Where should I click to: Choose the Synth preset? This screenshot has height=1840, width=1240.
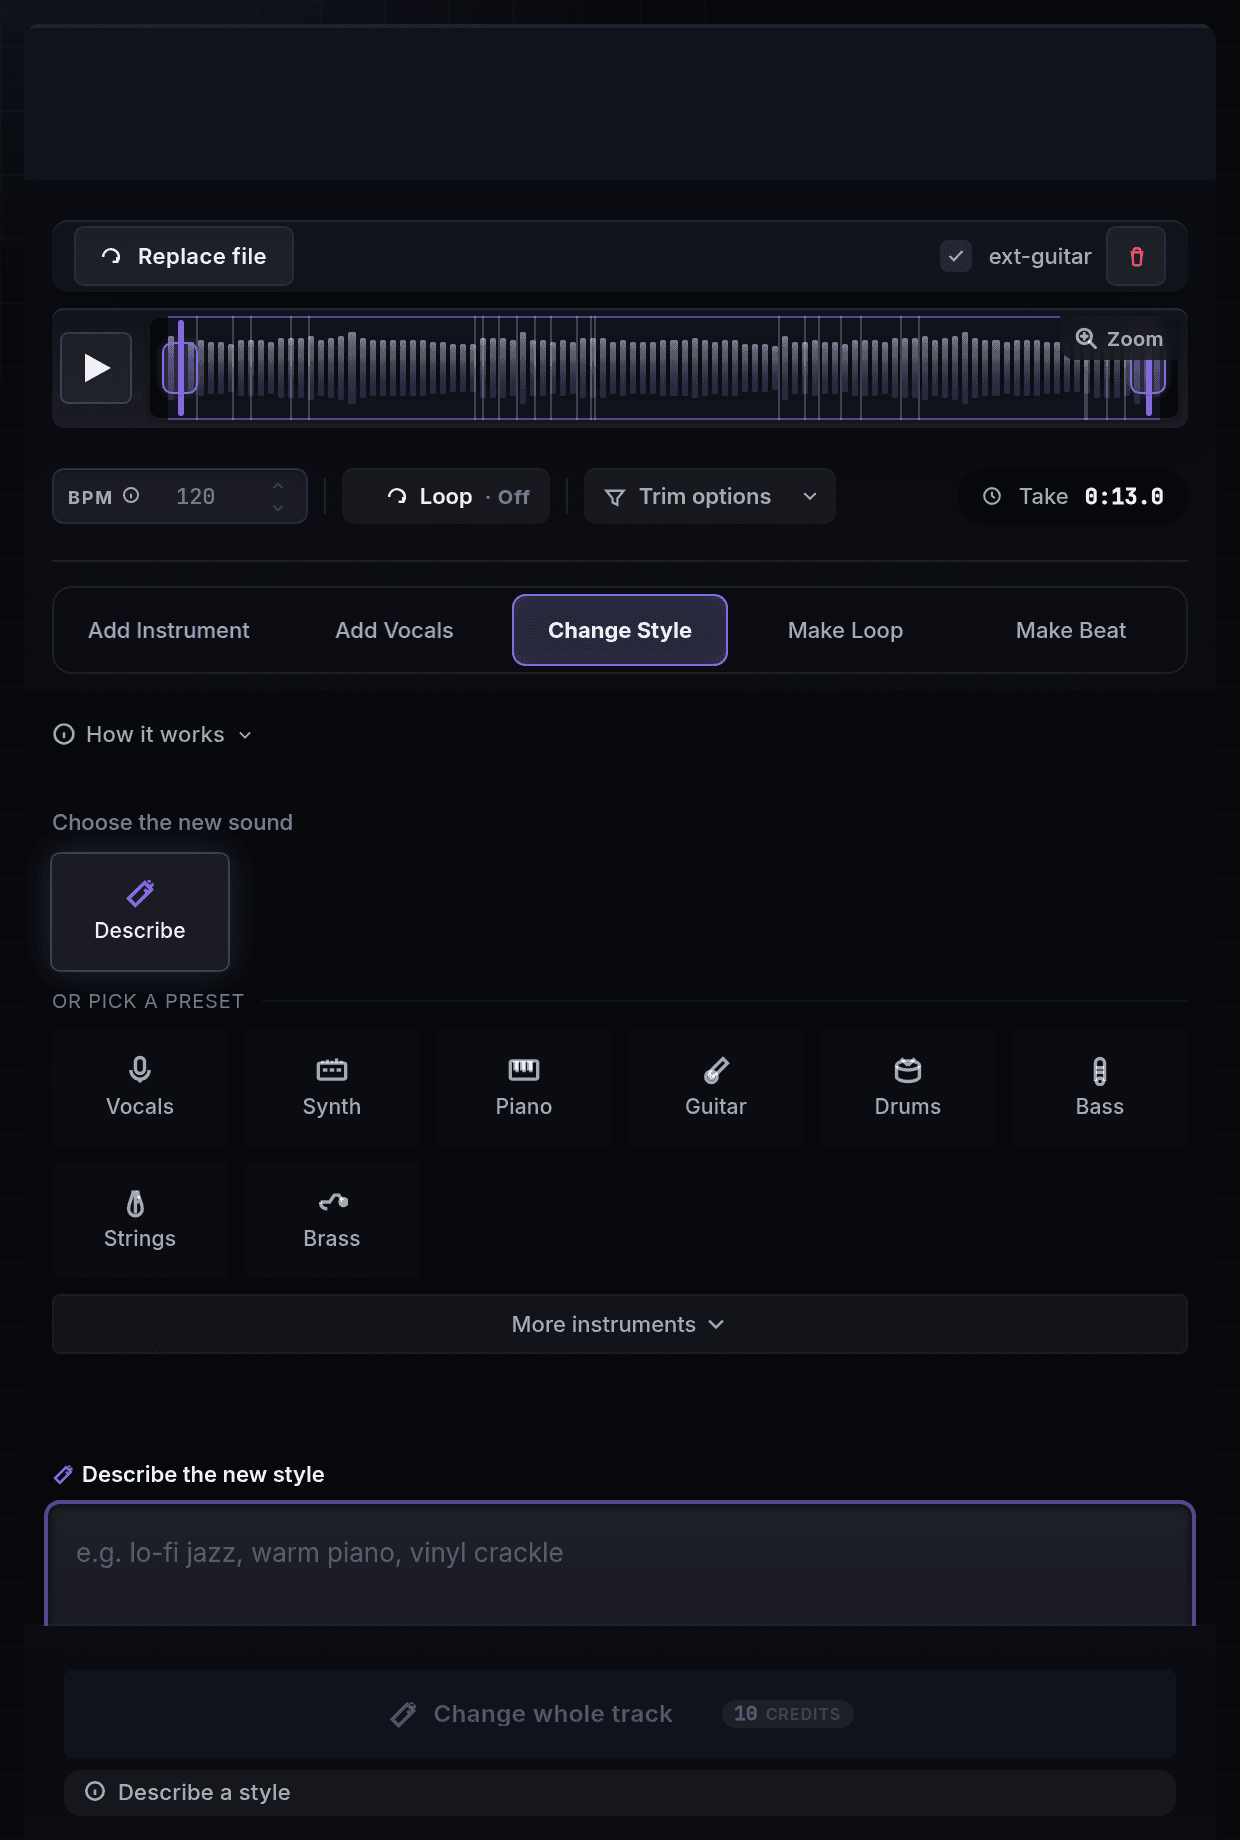coord(332,1088)
